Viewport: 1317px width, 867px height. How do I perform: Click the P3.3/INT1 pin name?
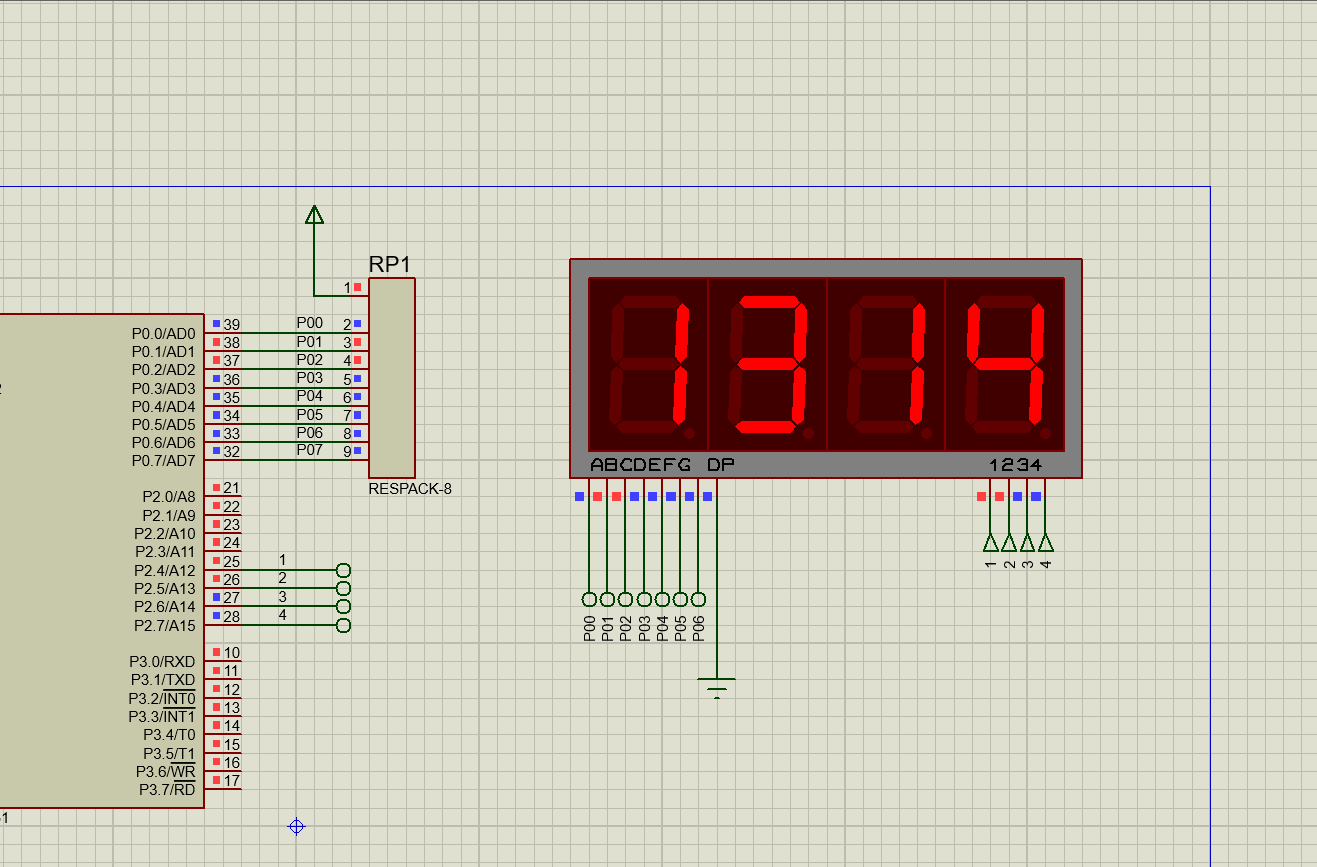(162, 716)
